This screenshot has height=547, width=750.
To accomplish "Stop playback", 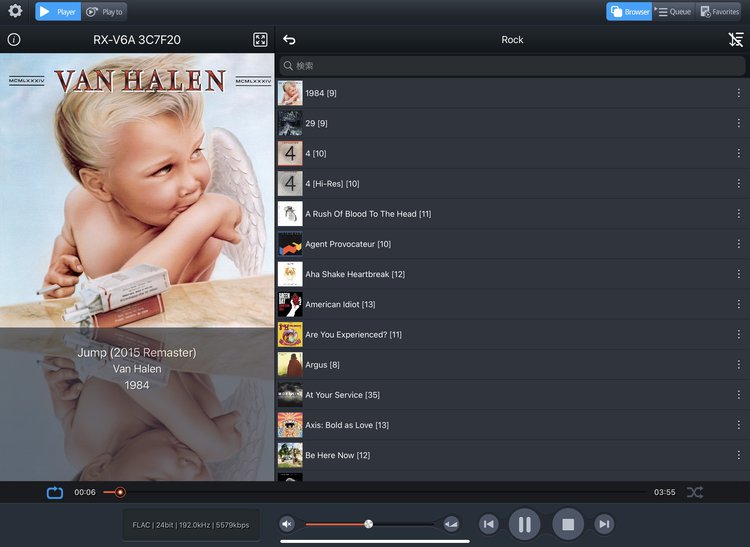I will coord(568,524).
